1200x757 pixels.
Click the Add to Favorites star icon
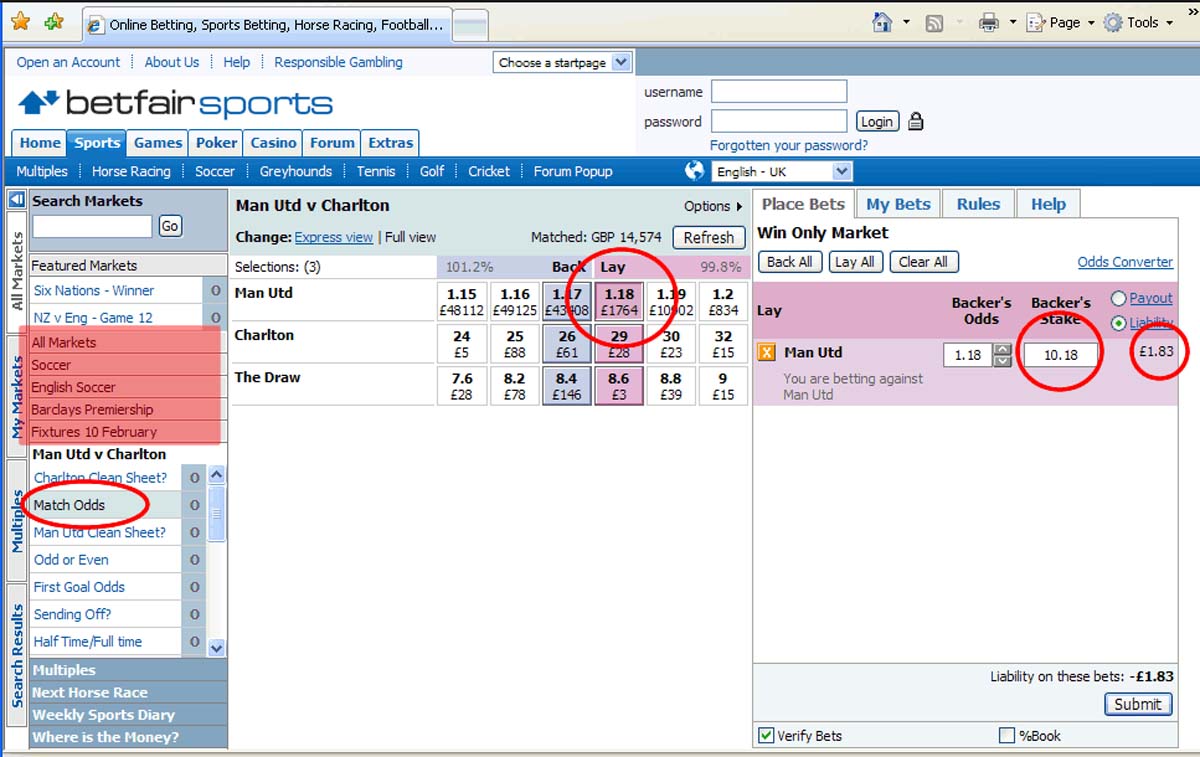click(x=55, y=22)
